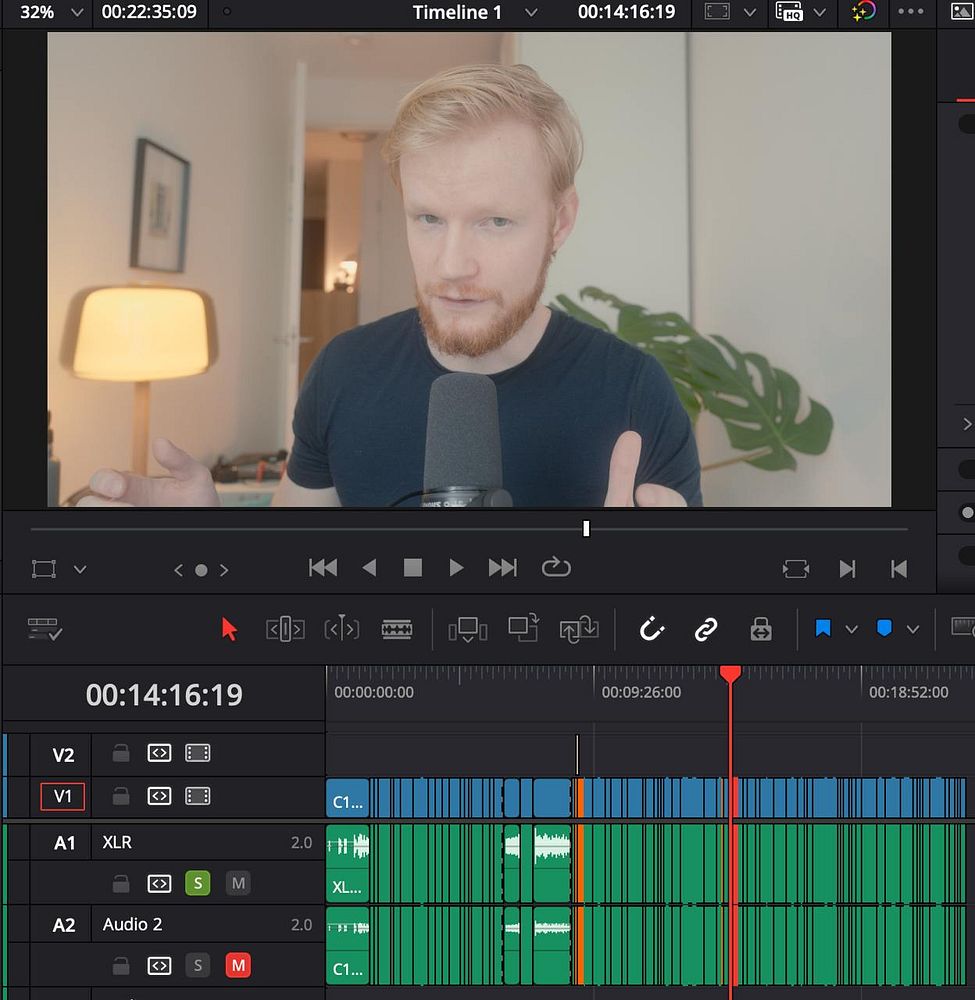This screenshot has width=975, height=1000.
Task: Click the red timeline playhead marker
Action: [x=730, y=674]
